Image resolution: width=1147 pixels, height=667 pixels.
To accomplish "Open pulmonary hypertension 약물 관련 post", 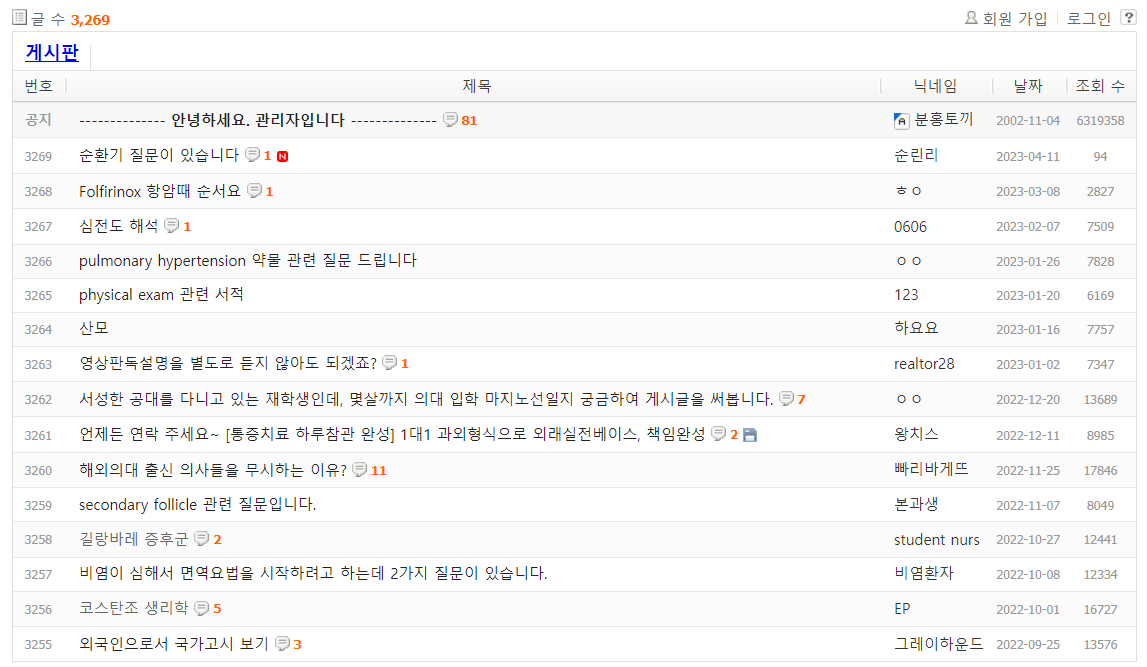I will click(x=248, y=260).
